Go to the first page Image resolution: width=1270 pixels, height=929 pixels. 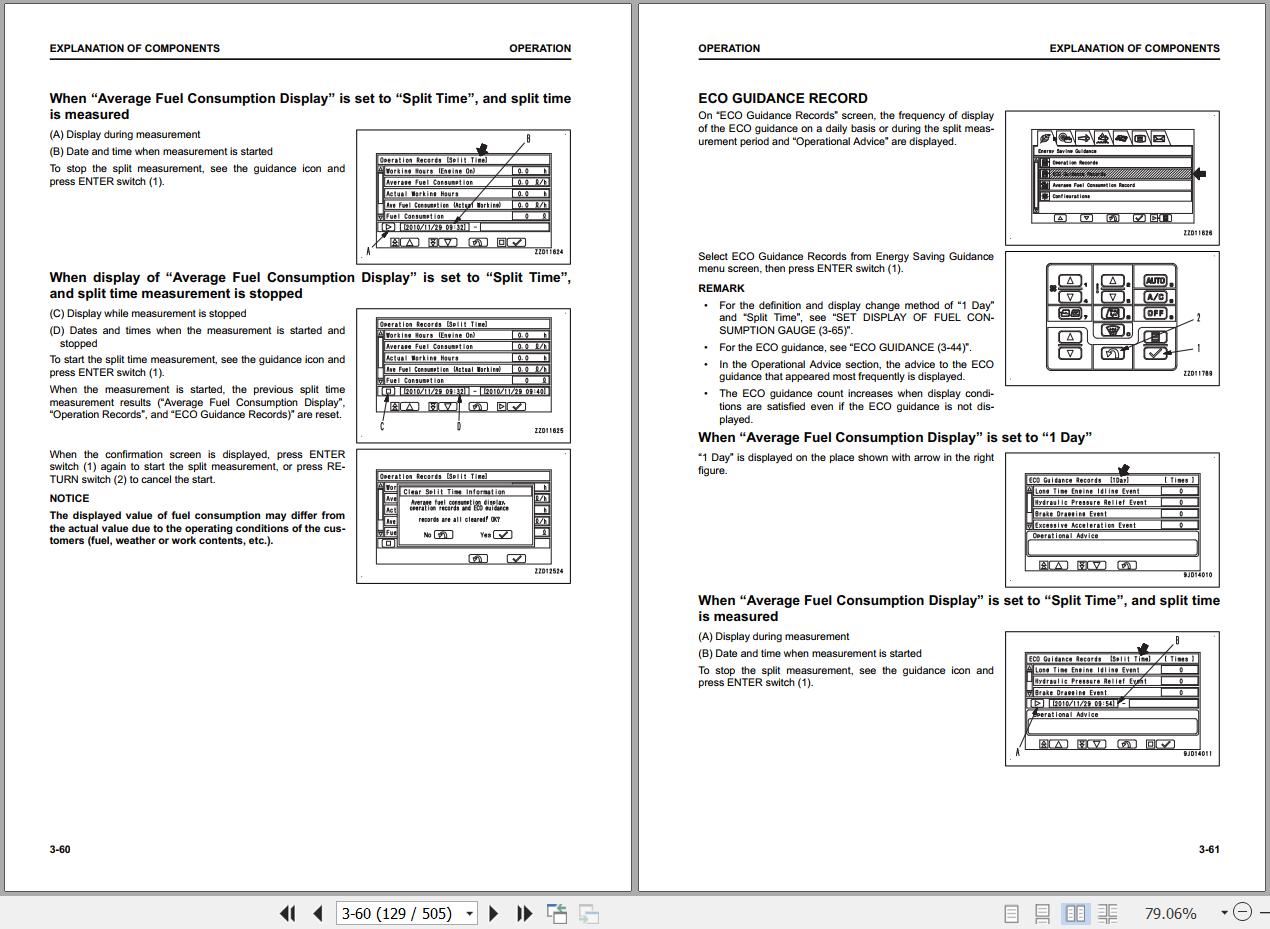[288, 913]
